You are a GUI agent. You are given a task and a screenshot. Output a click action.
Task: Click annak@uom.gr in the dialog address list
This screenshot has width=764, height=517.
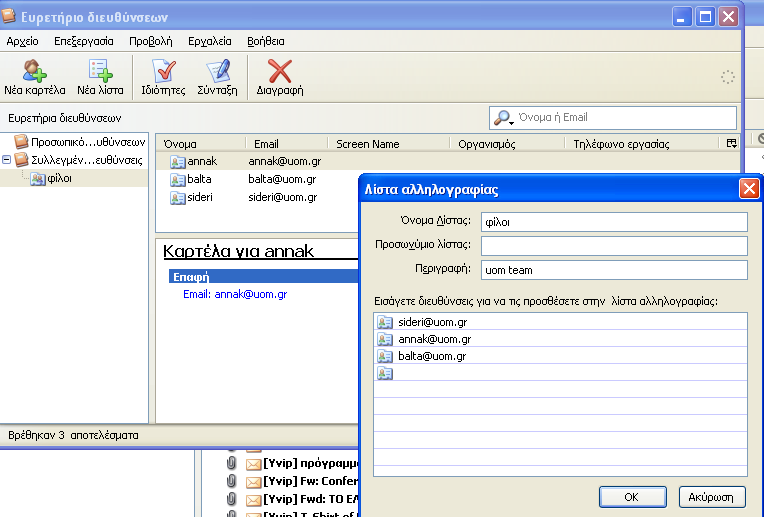(435, 339)
